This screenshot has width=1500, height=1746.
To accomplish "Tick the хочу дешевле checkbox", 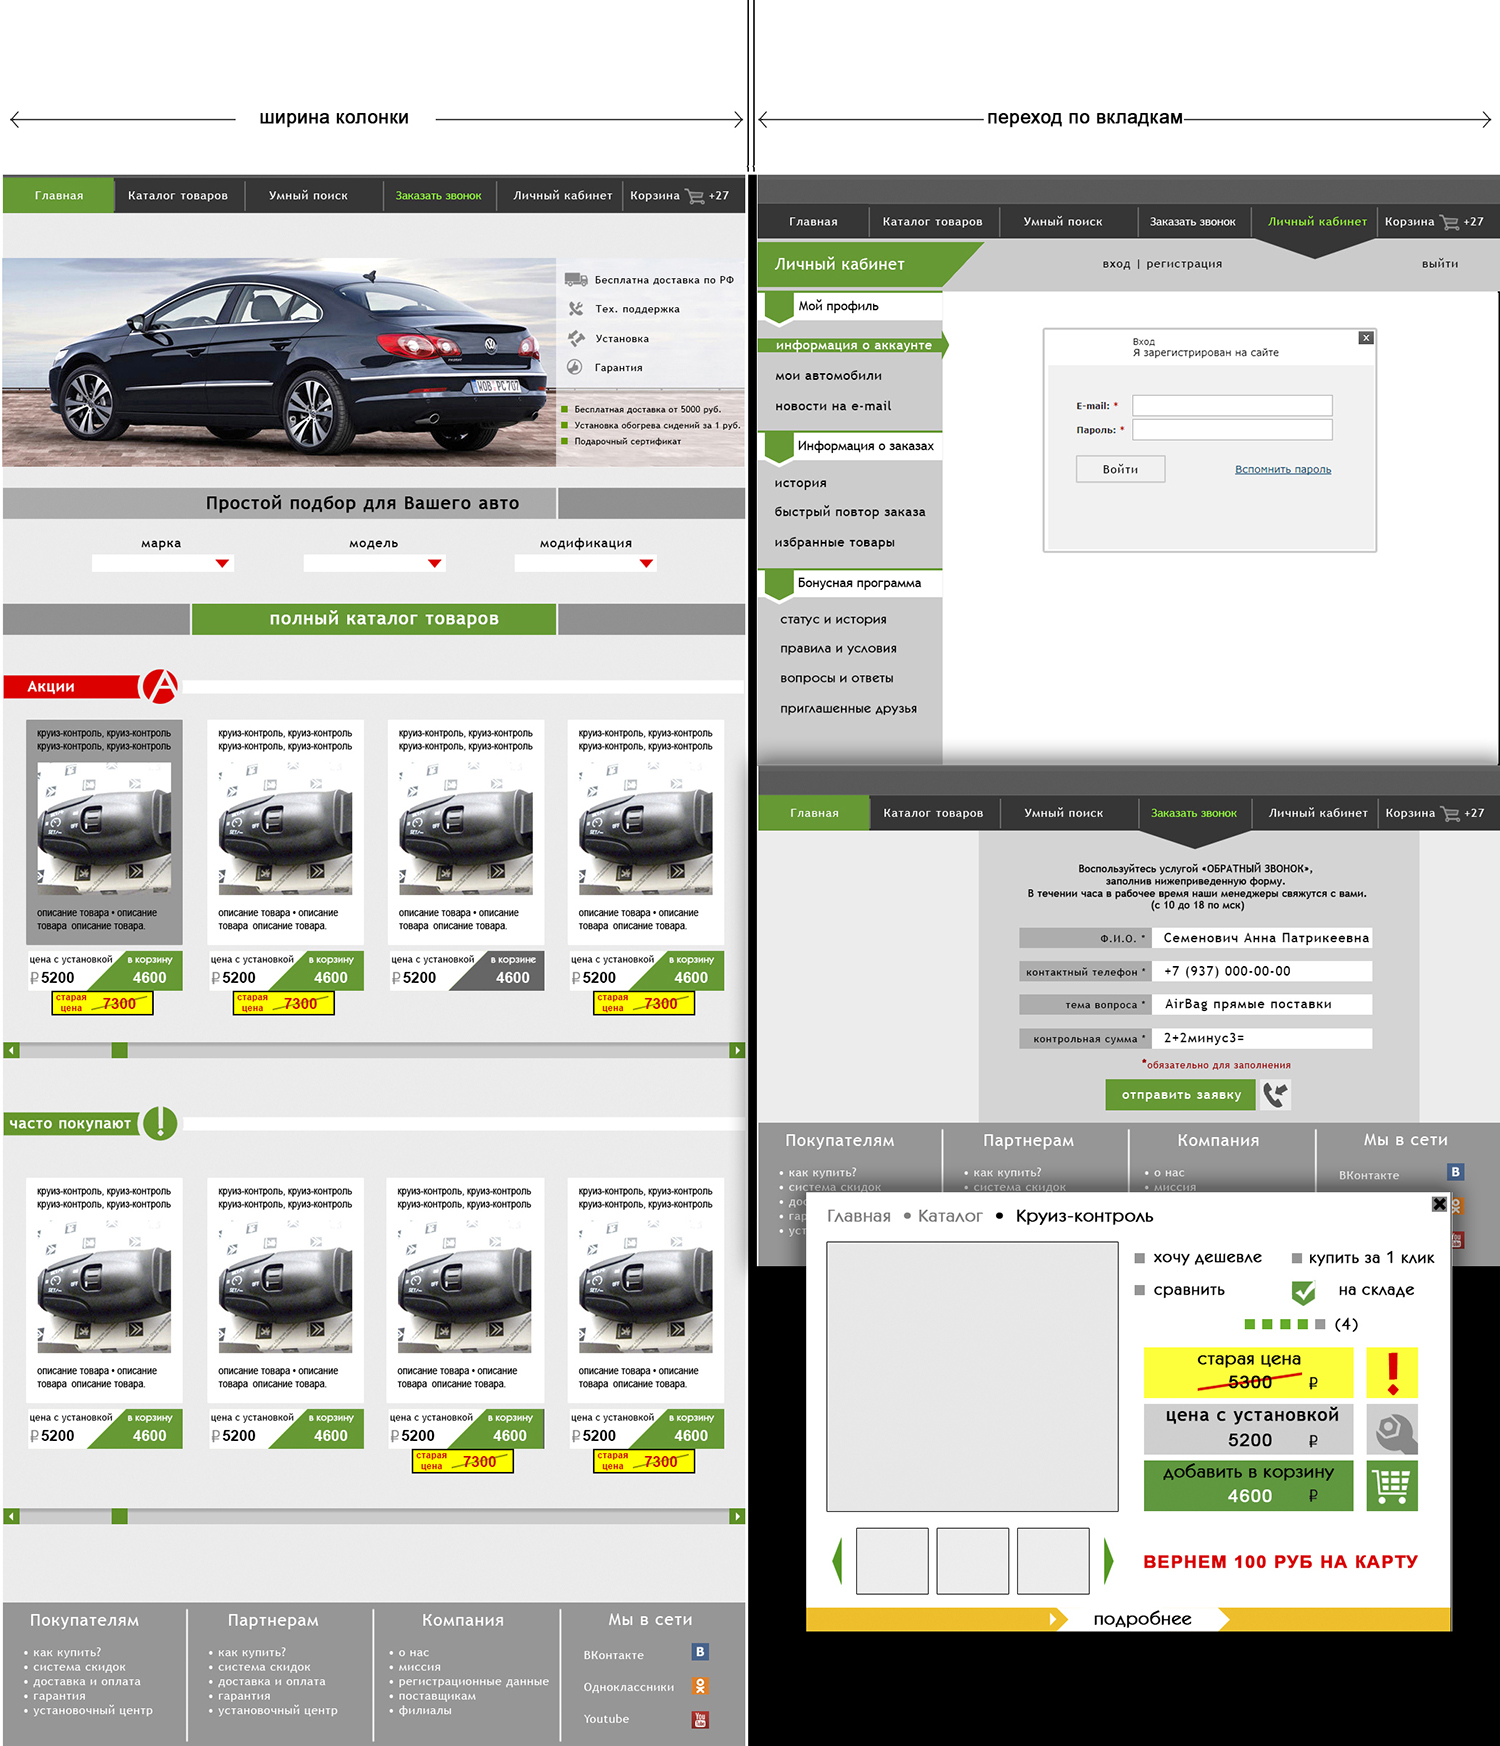I will [x=1140, y=1258].
